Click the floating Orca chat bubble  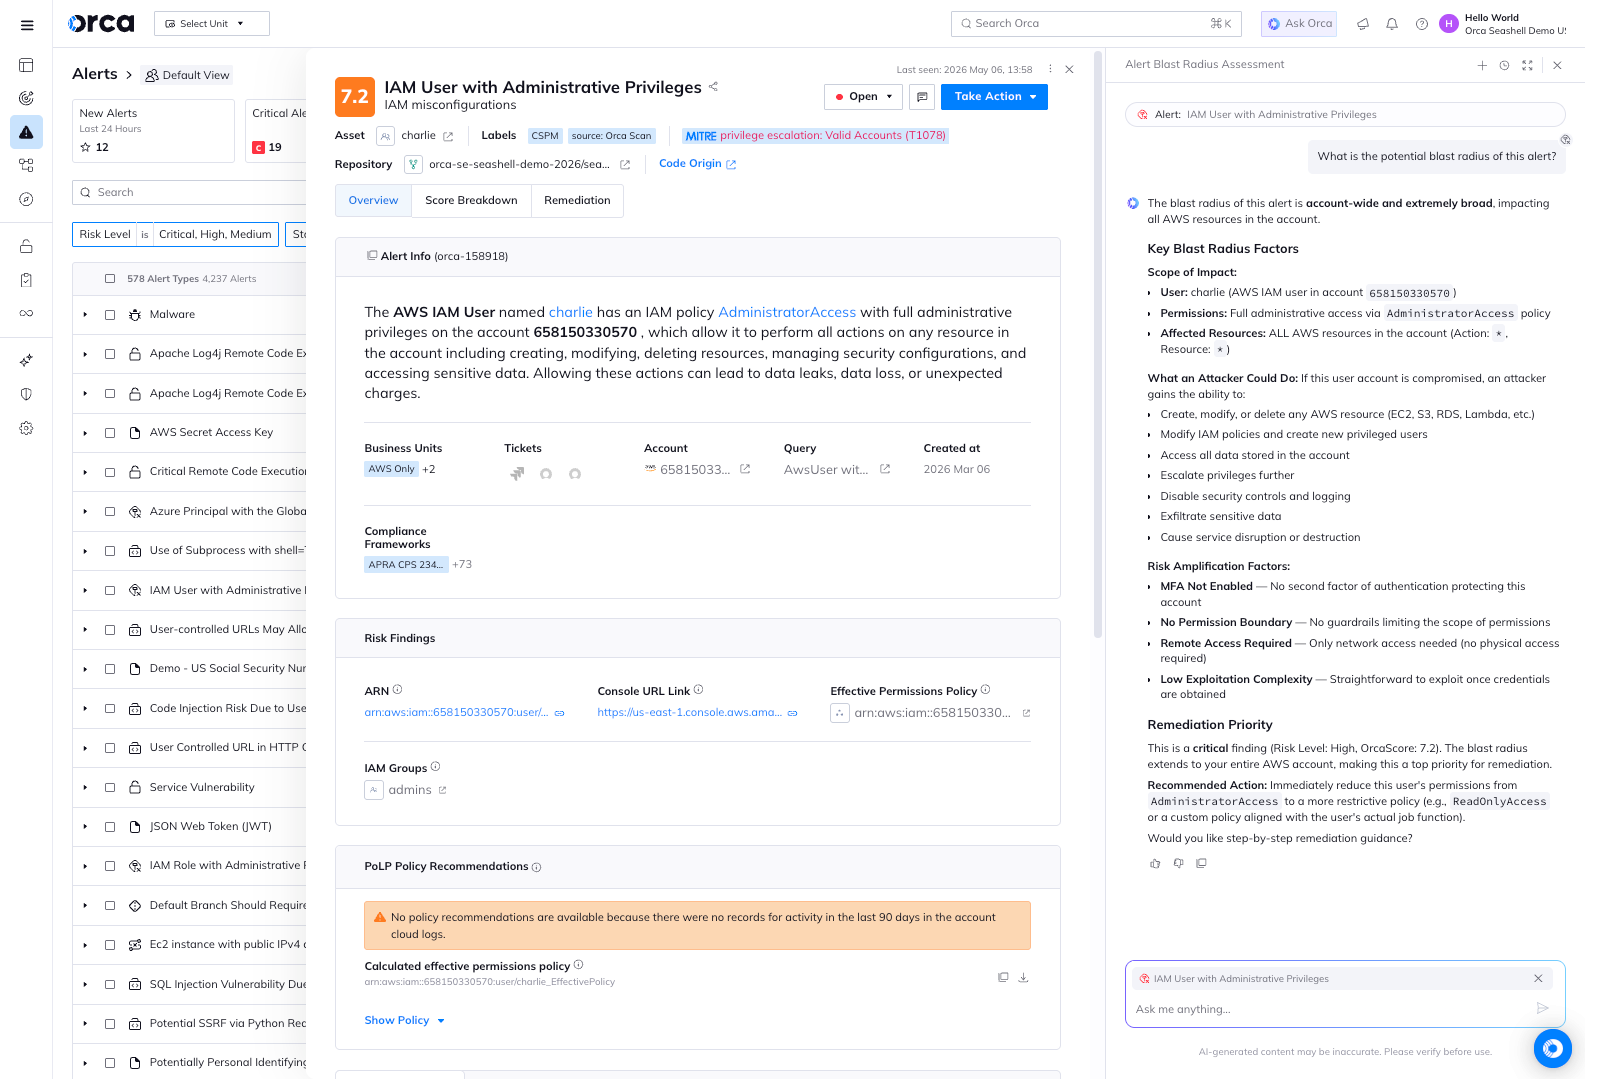pos(1552,1048)
